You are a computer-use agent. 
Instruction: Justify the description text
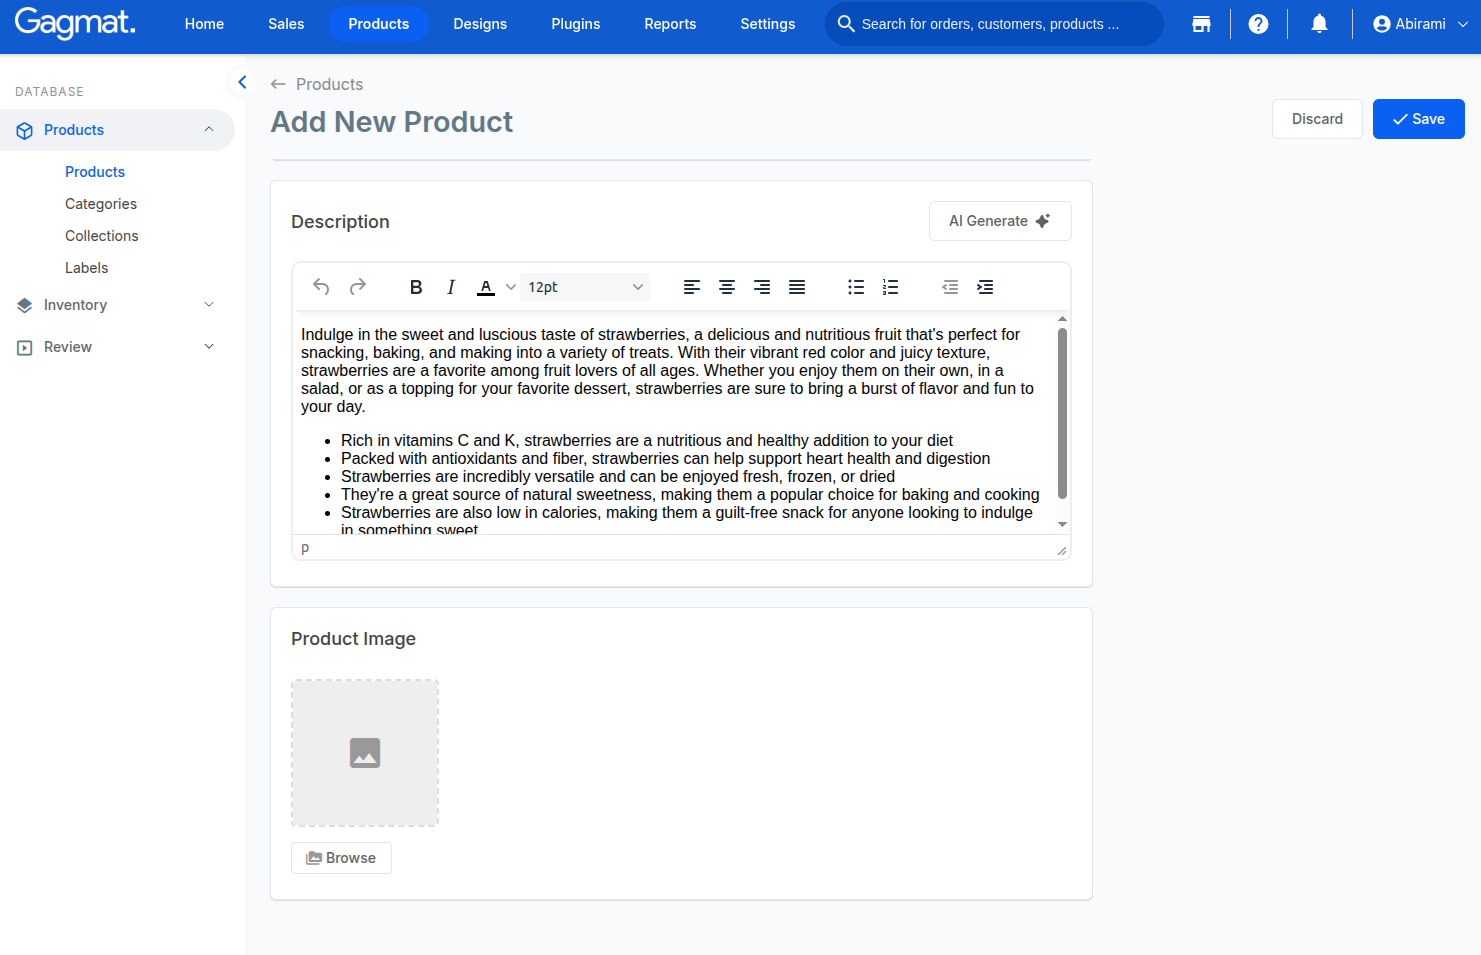coord(797,287)
